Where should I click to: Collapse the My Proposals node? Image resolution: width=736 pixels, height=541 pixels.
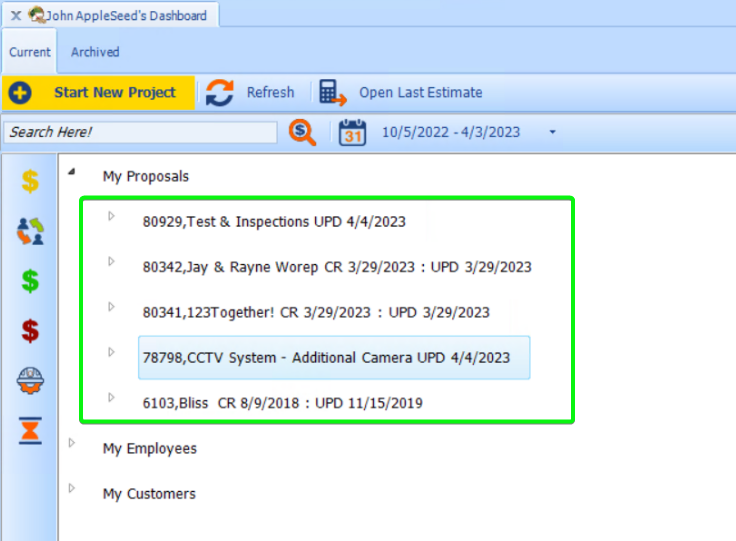click(x=72, y=172)
